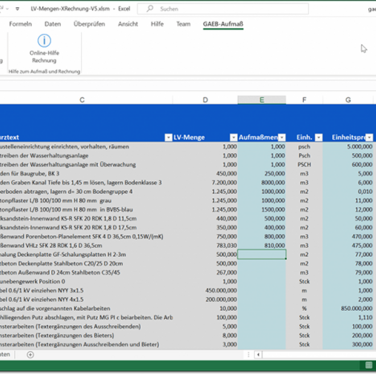The image size is (376, 376).
Task: Open the Einheitspreis column filter dropdown
Action: 369,137
